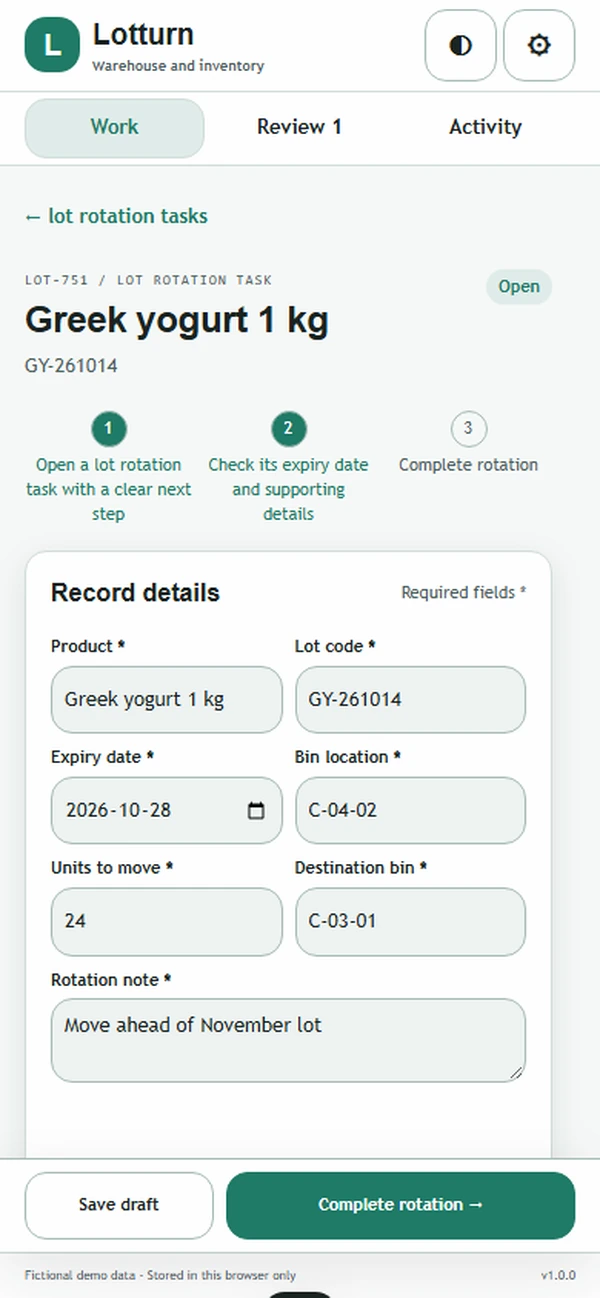600x1298 pixels.
Task: Click the Fictional demo data footer text
Action: [x=160, y=1275]
